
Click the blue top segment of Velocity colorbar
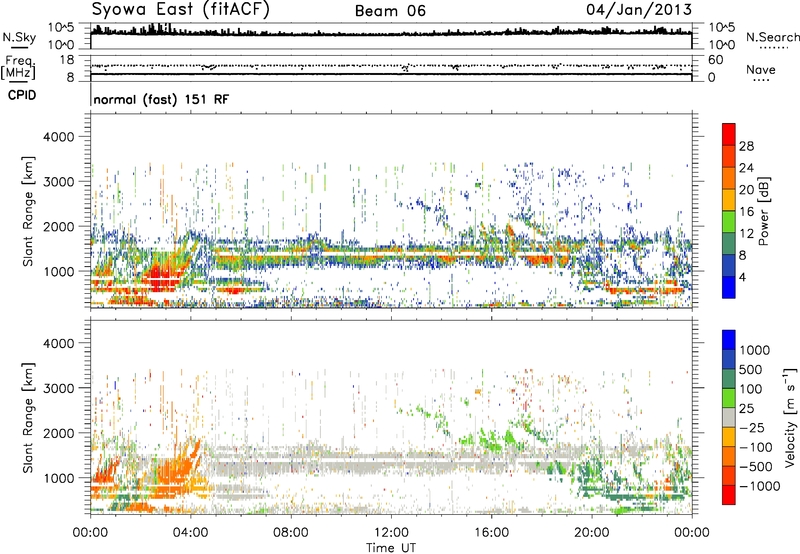coord(729,340)
